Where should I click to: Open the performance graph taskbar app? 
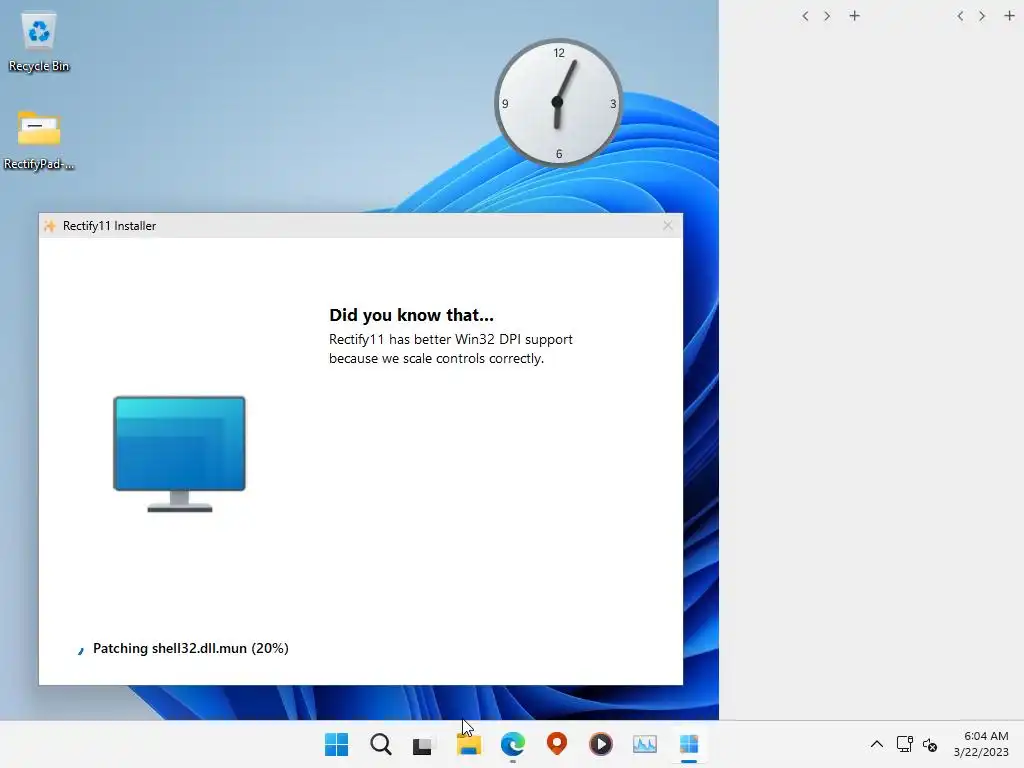(x=645, y=744)
